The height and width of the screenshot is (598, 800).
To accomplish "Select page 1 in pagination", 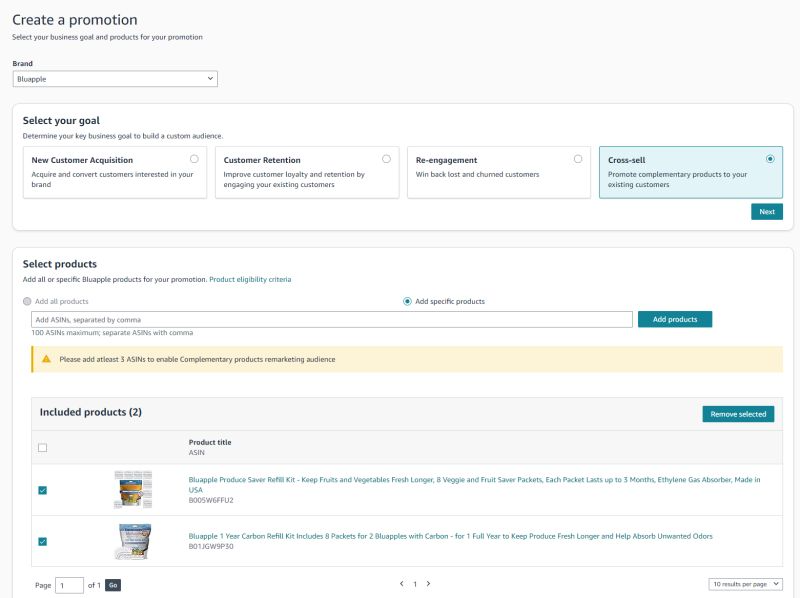I will click(415, 584).
